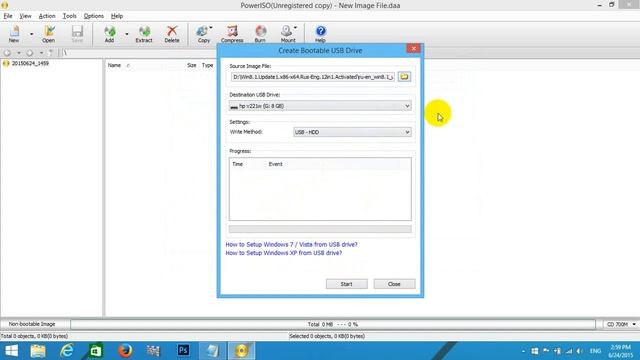
Task: Click the Copy toolbar icon
Action: [x=203, y=34]
